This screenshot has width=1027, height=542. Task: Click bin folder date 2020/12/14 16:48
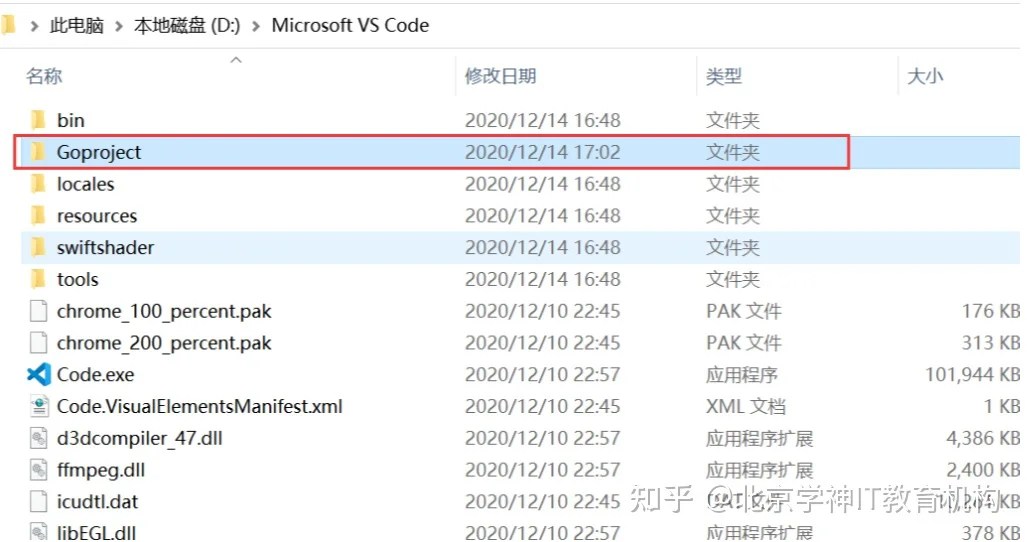[x=542, y=120]
